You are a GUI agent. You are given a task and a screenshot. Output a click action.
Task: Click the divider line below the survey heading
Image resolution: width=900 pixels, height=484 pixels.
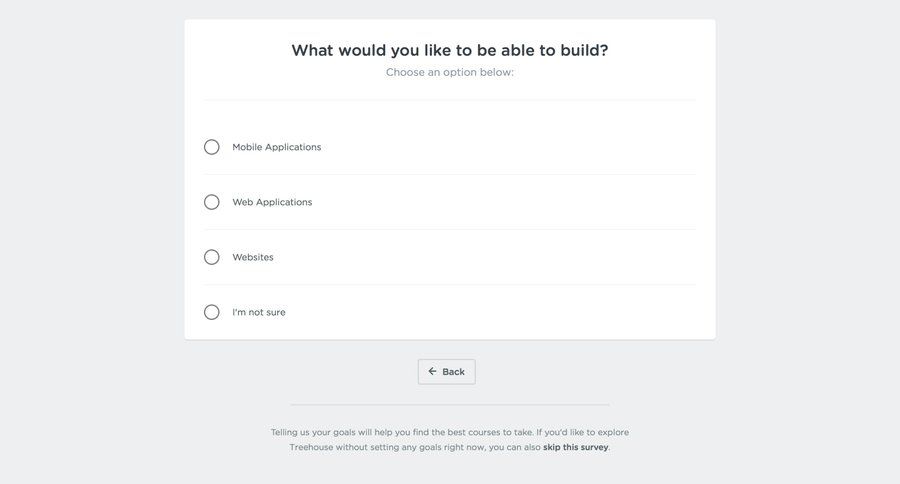pos(449,100)
